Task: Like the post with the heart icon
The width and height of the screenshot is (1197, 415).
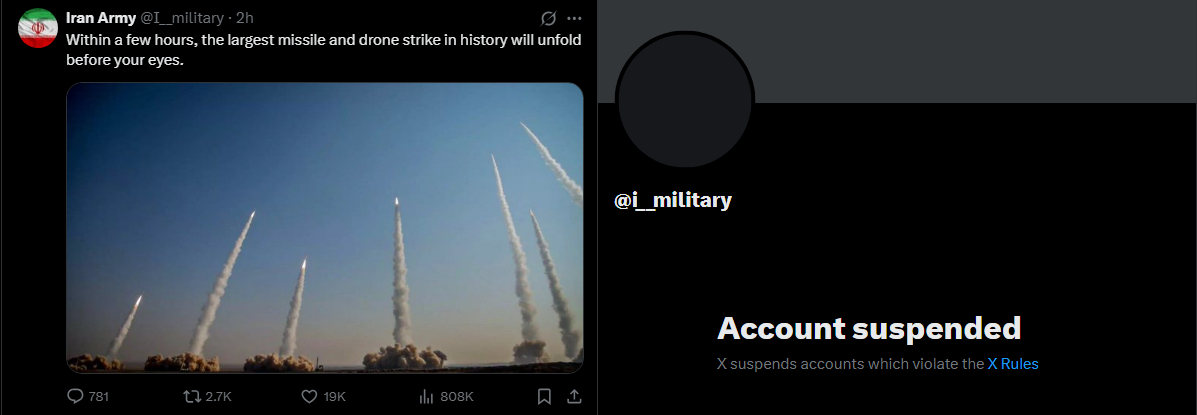Action: click(324, 397)
